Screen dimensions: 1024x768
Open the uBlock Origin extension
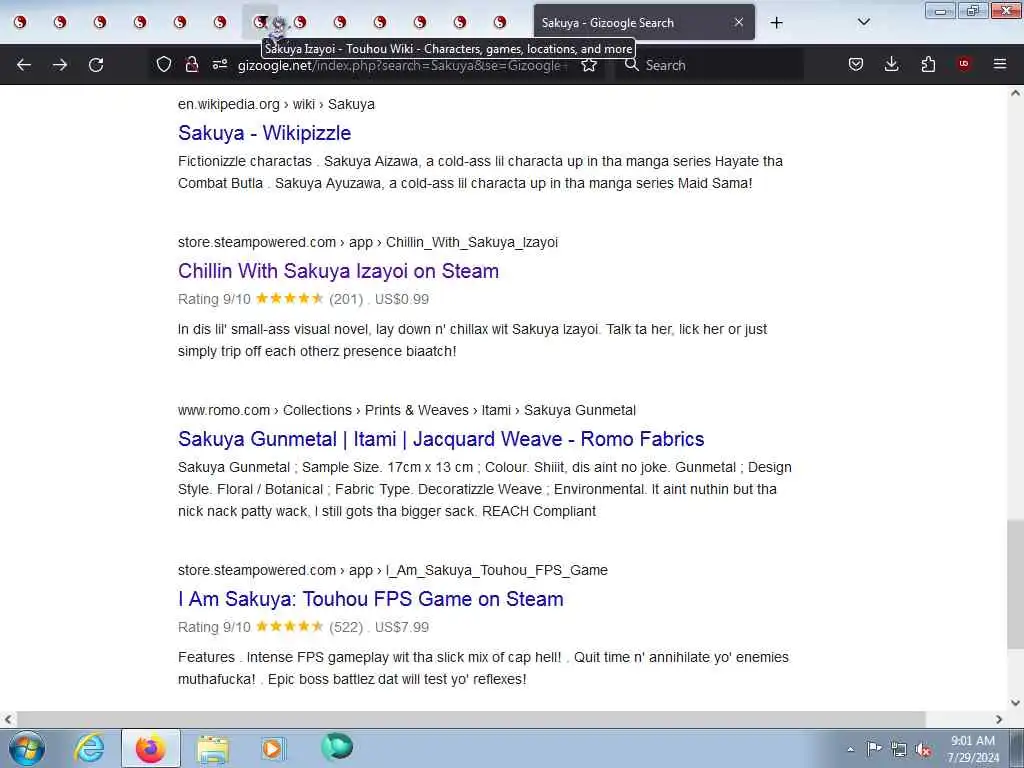tap(964, 63)
